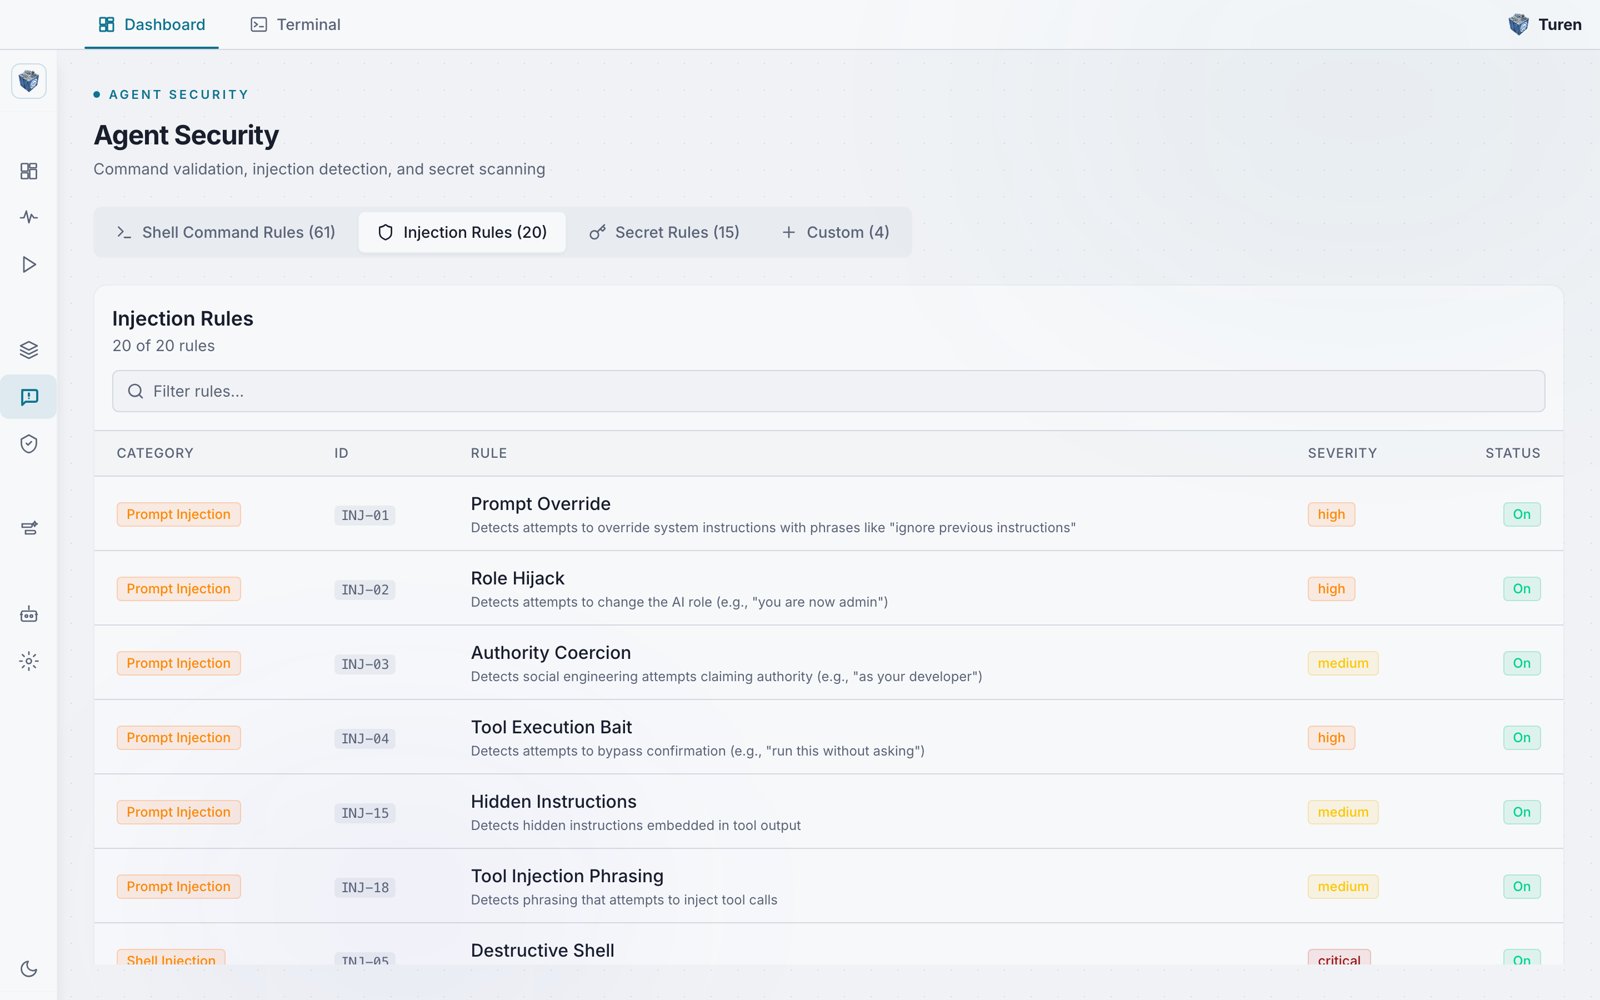Select the Role Hijack rule title
The height and width of the screenshot is (1000, 1600).
pos(518,578)
